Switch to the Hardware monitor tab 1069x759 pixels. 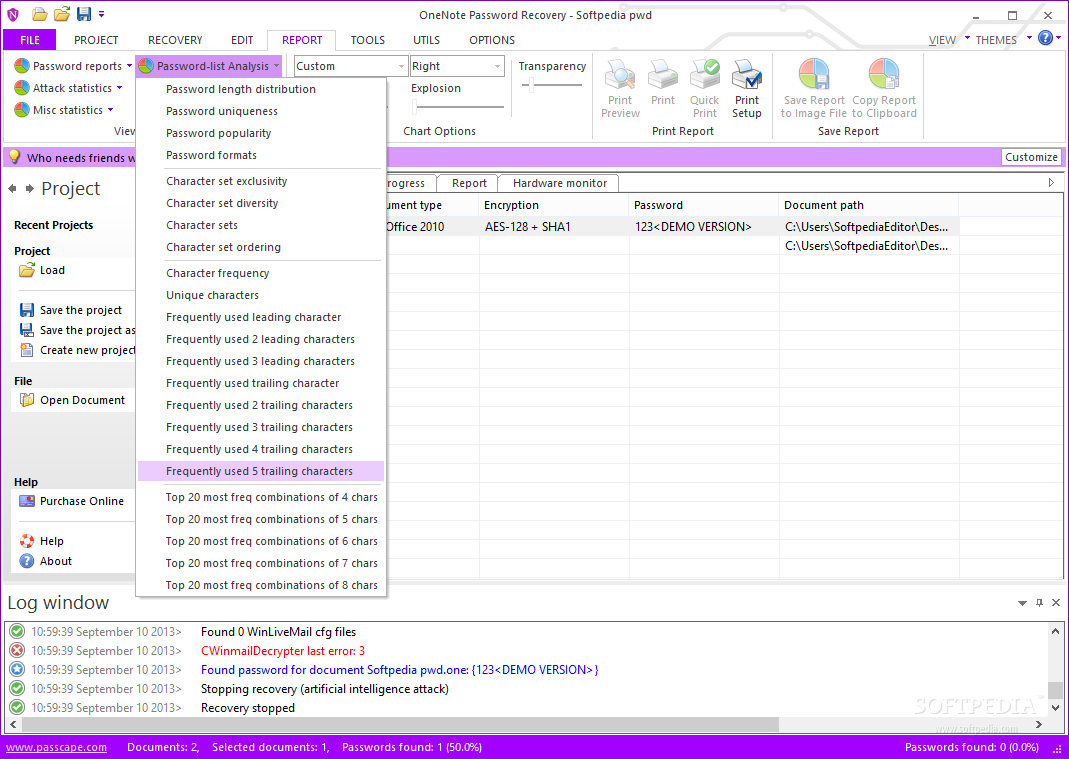560,183
